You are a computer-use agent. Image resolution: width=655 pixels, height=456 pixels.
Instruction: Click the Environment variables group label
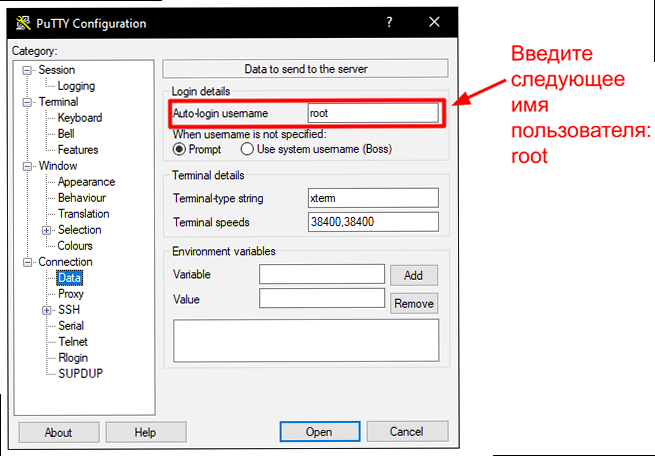coord(223,251)
